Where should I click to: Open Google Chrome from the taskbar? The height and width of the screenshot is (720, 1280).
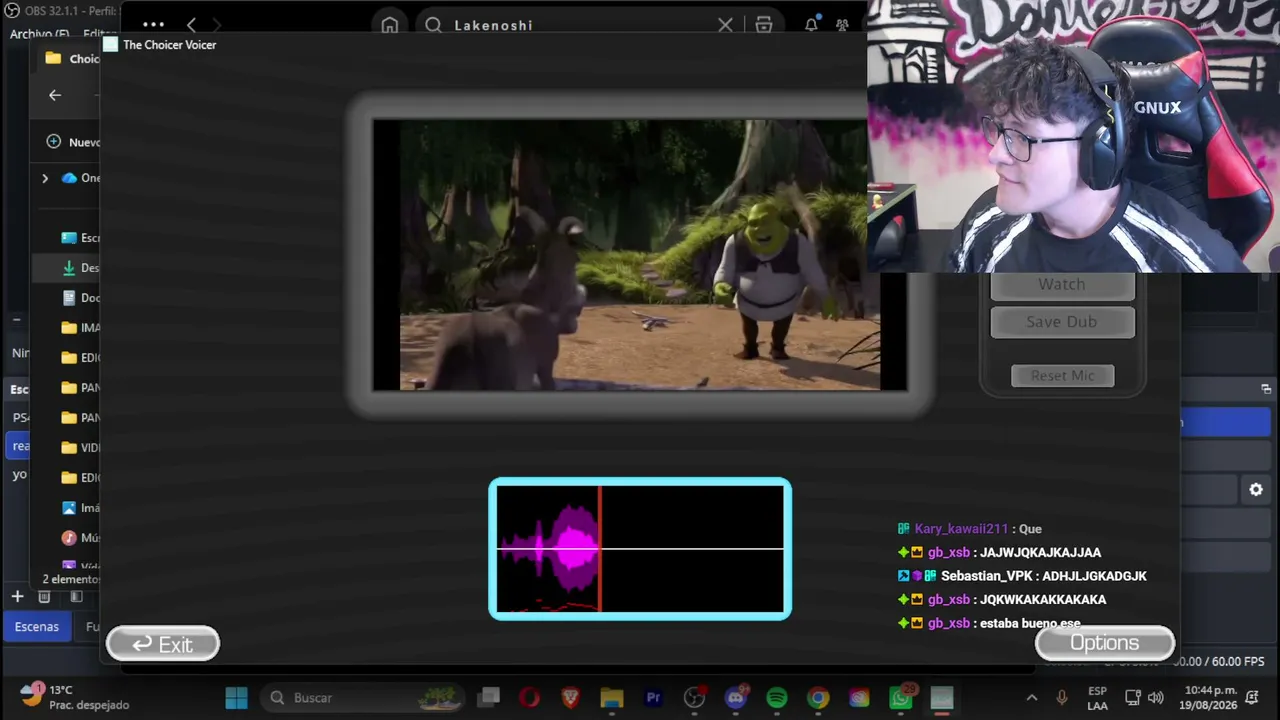pos(818,698)
